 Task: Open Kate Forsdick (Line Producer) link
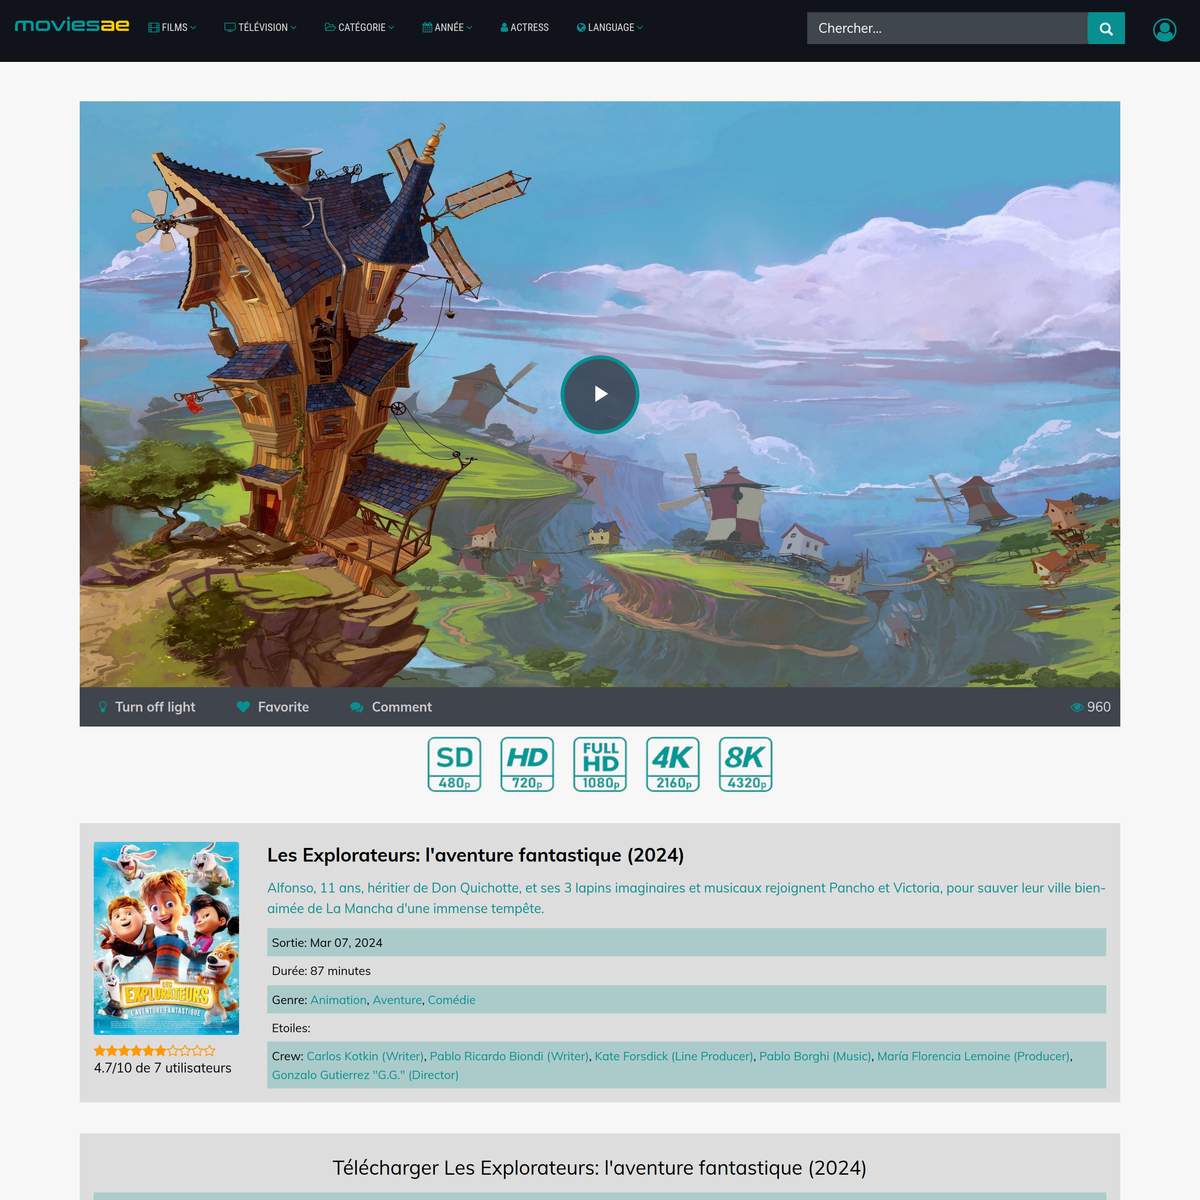(x=674, y=1056)
